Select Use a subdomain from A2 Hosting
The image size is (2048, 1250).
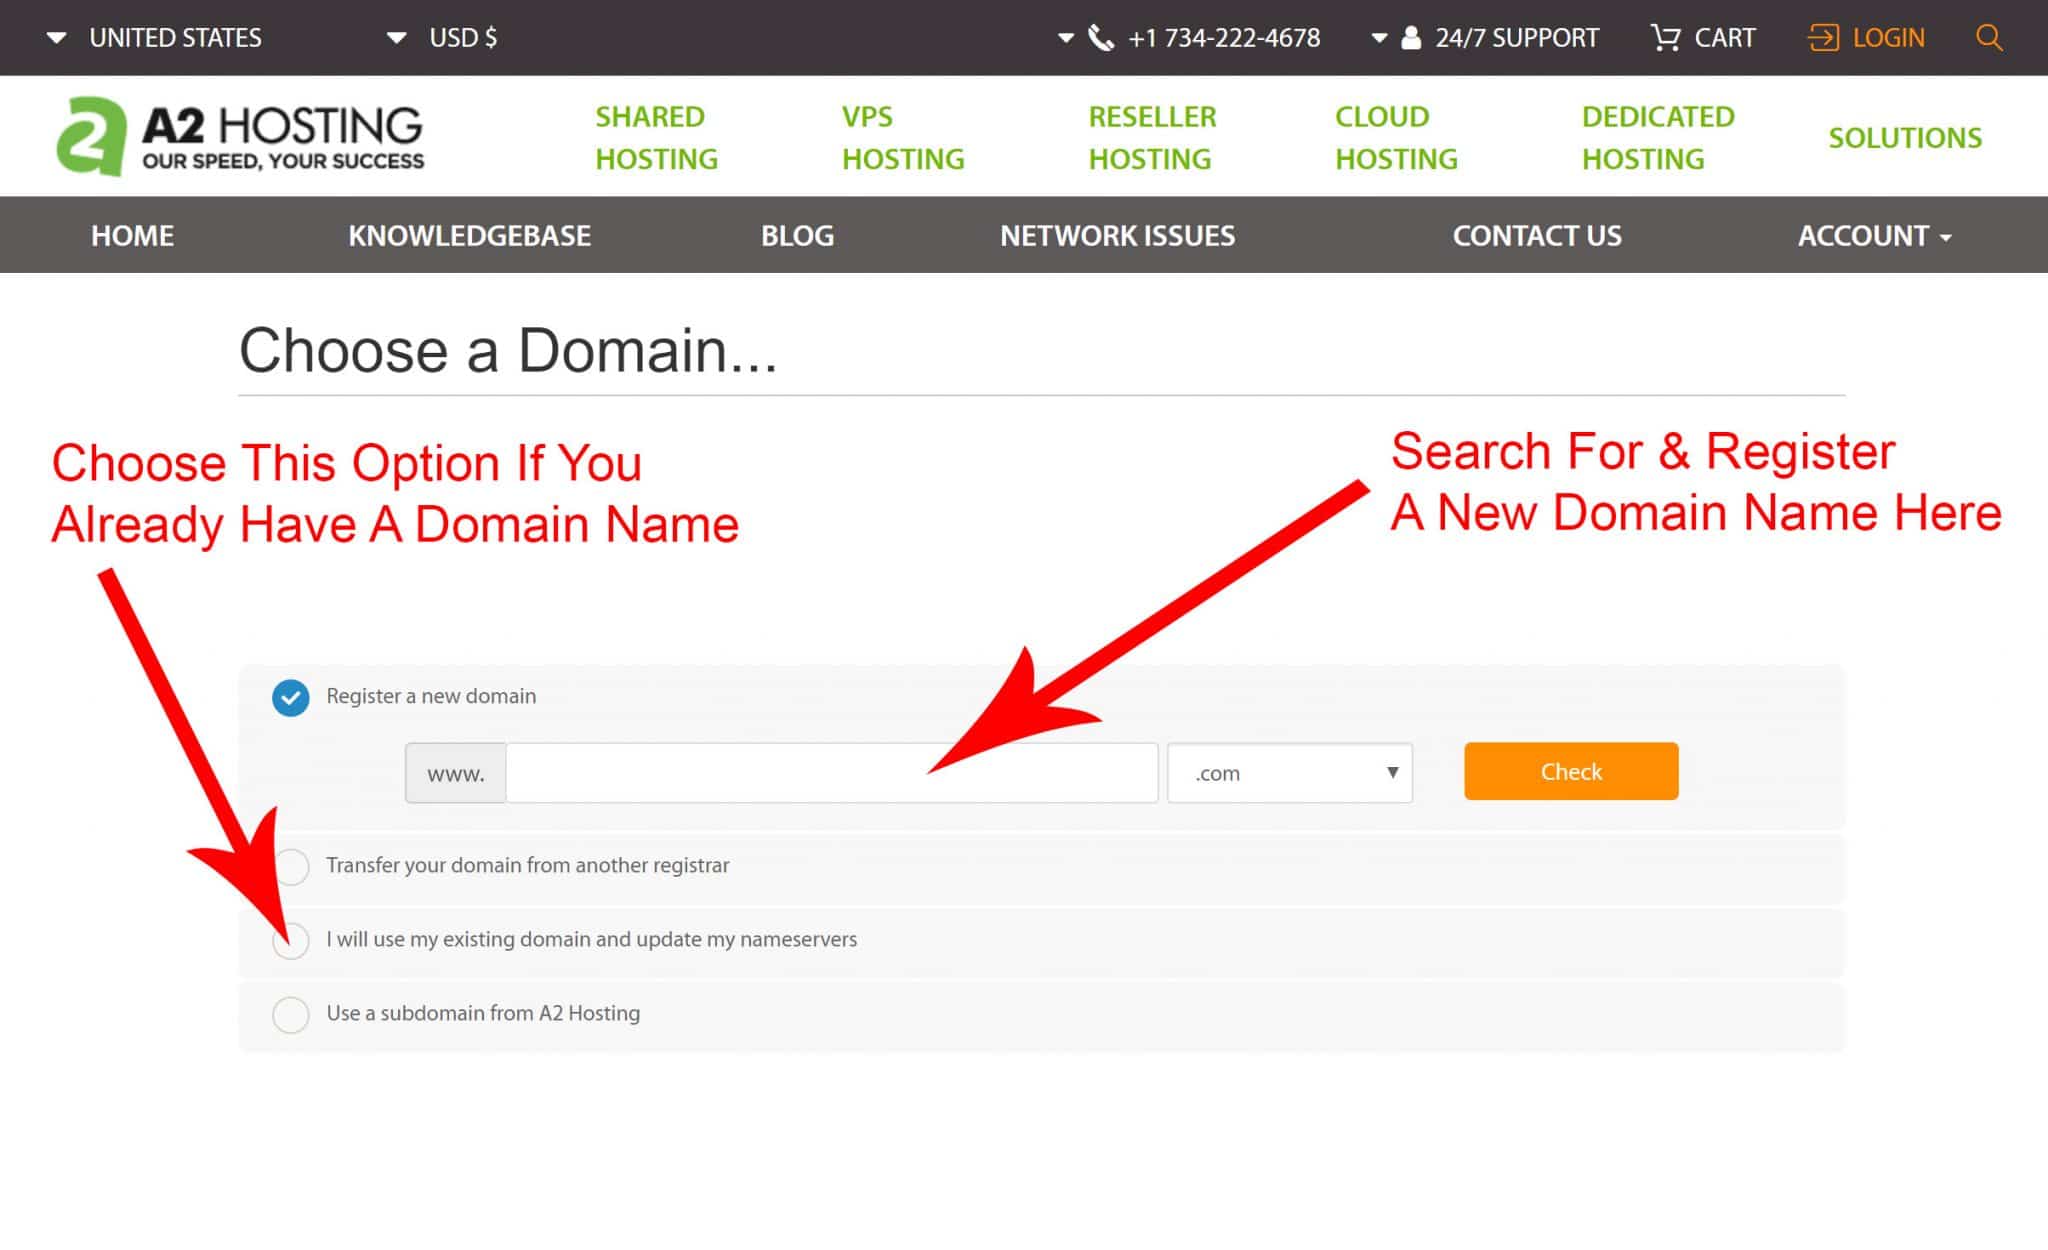pos(291,1014)
